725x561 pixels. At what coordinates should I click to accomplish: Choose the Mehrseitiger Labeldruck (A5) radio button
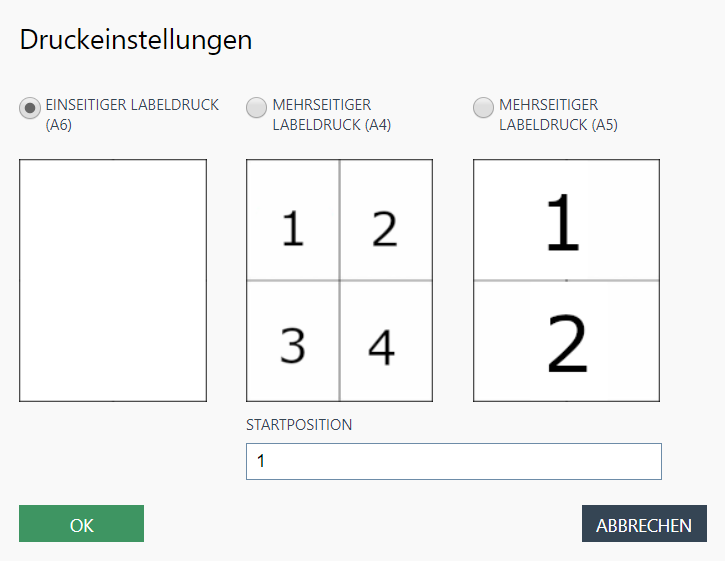coord(483,107)
